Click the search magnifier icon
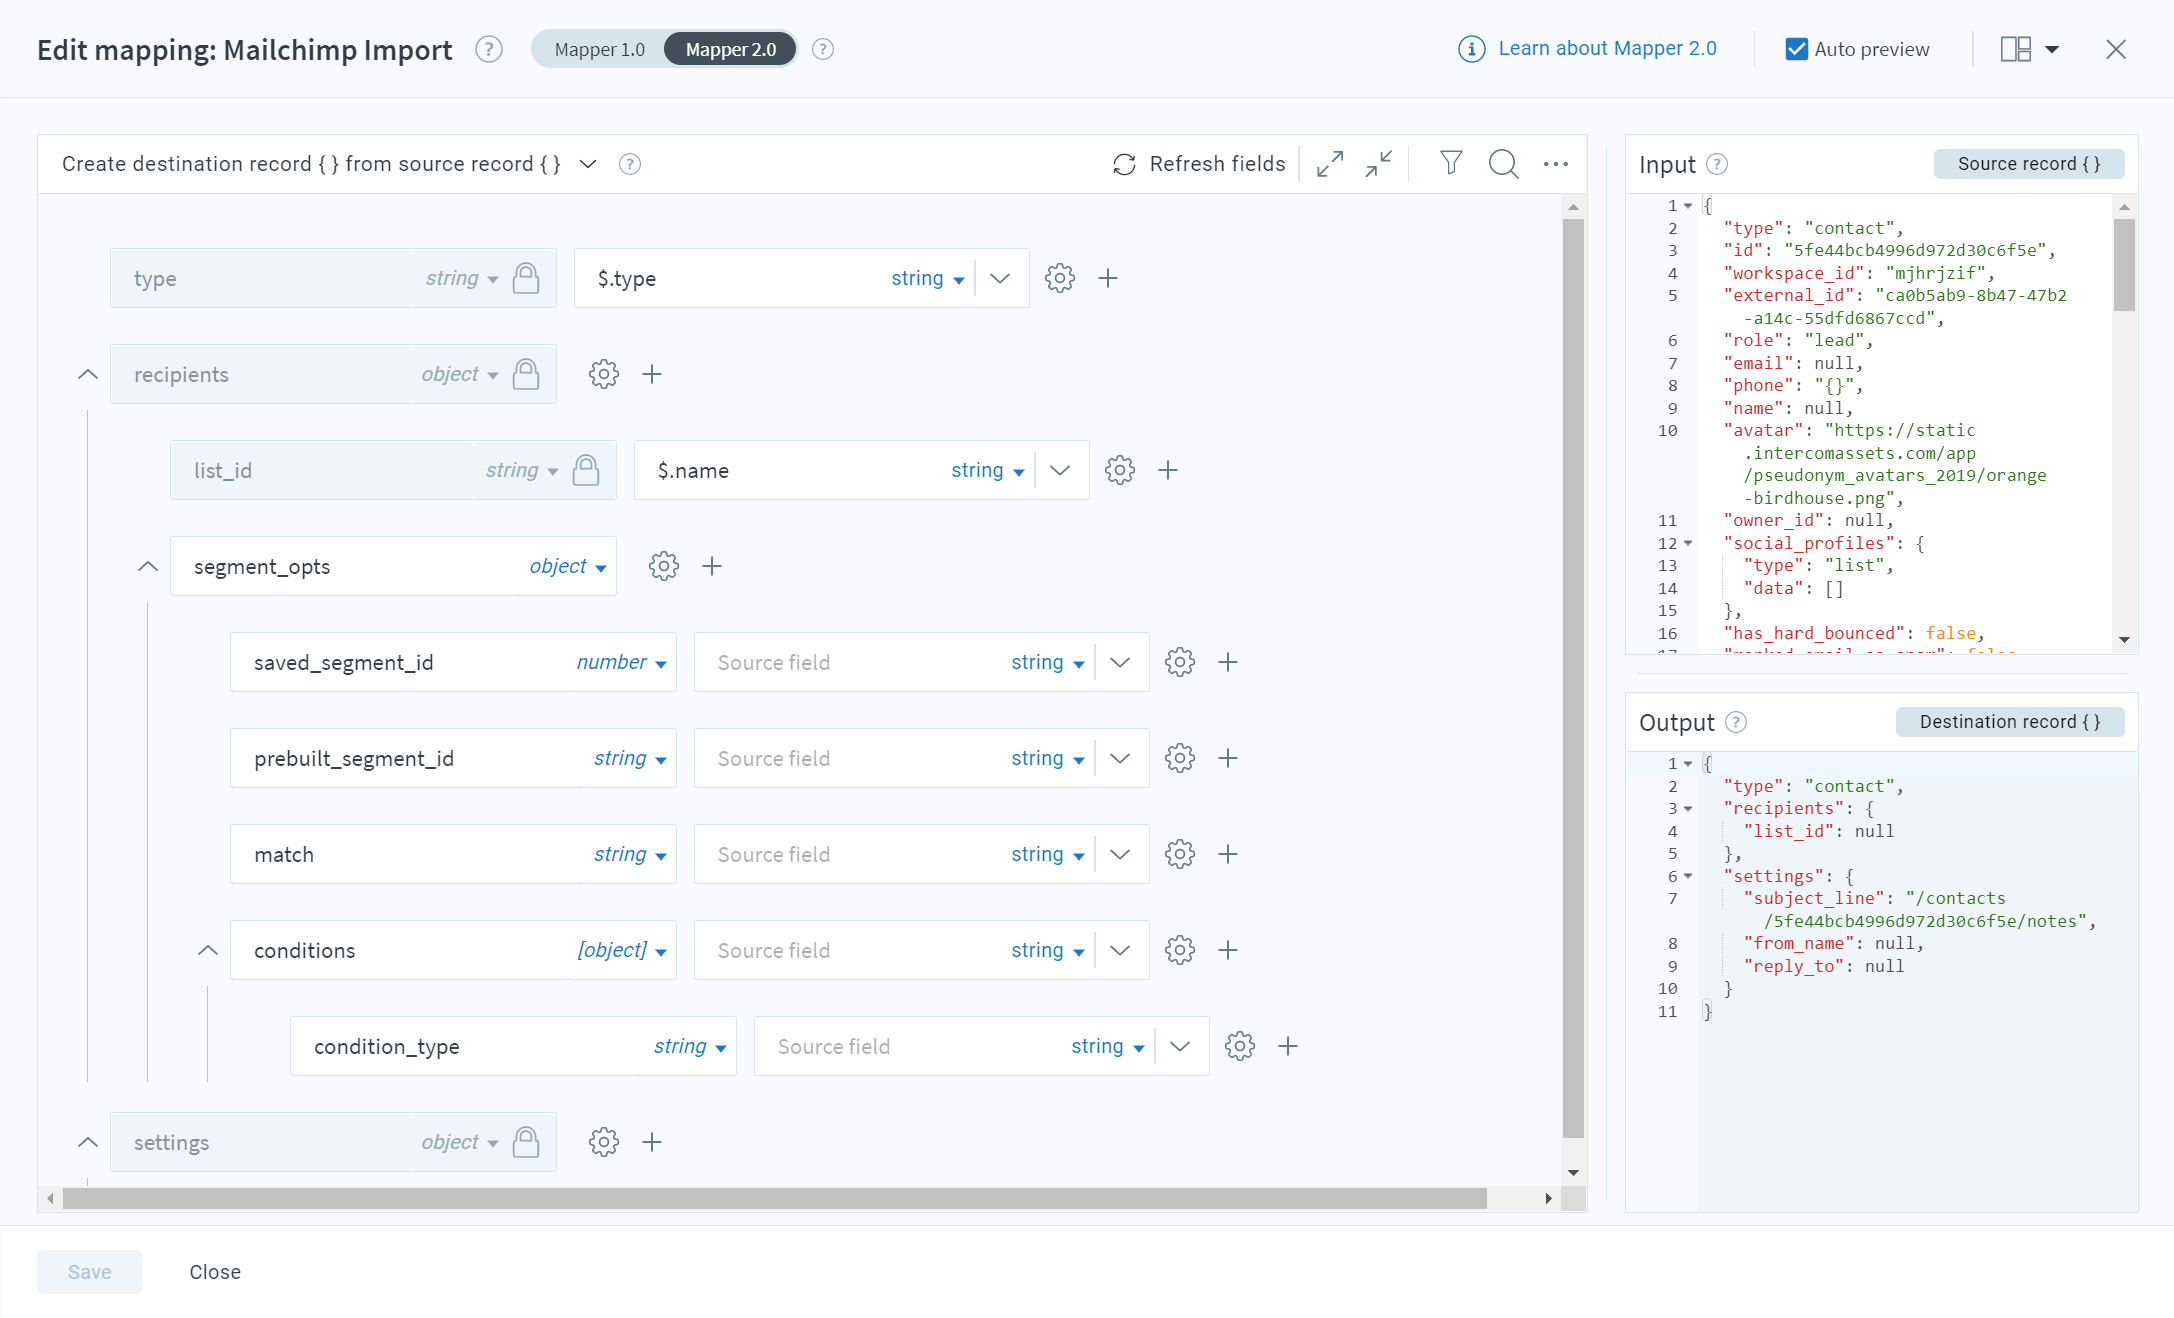2174x1318 pixels. [x=1503, y=164]
